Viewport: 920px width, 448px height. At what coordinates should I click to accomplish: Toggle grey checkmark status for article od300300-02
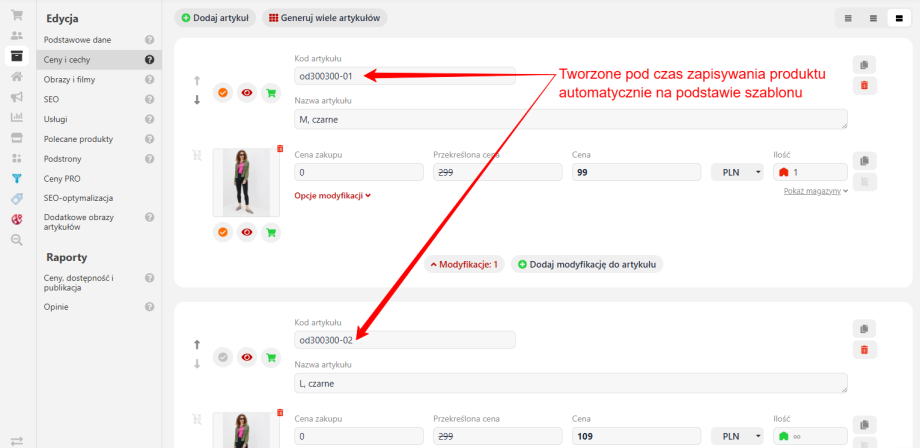pyautogui.click(x=223, y=357)
